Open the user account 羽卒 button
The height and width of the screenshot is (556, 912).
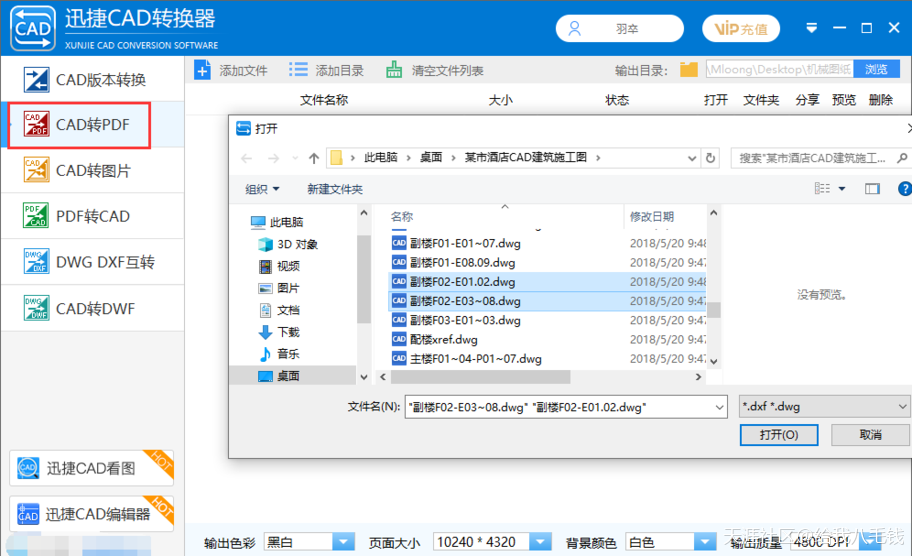click(x=619, y=28)
